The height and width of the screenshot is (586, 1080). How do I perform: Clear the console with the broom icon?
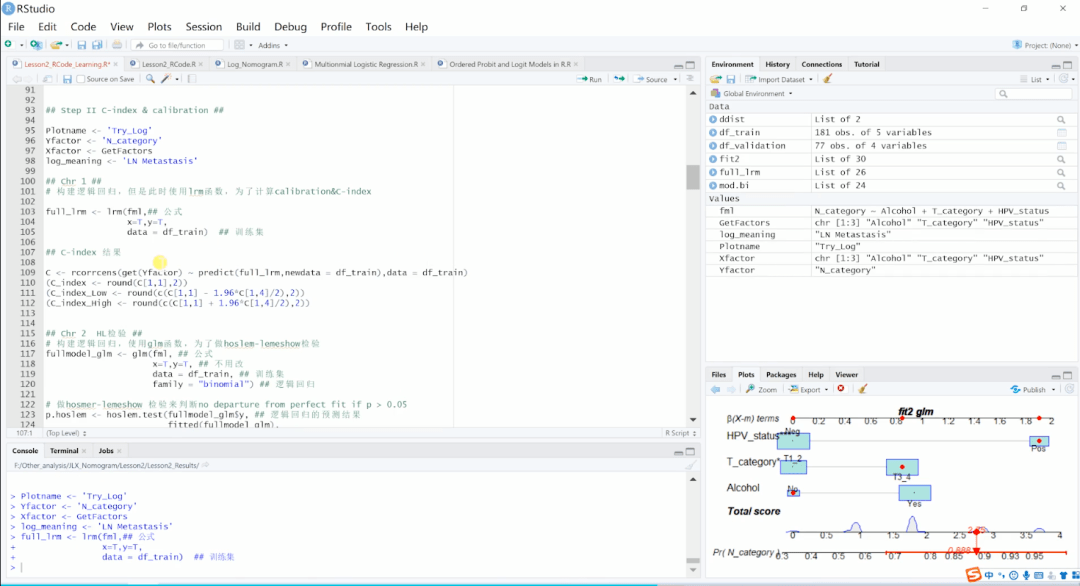tap(690, 465)
